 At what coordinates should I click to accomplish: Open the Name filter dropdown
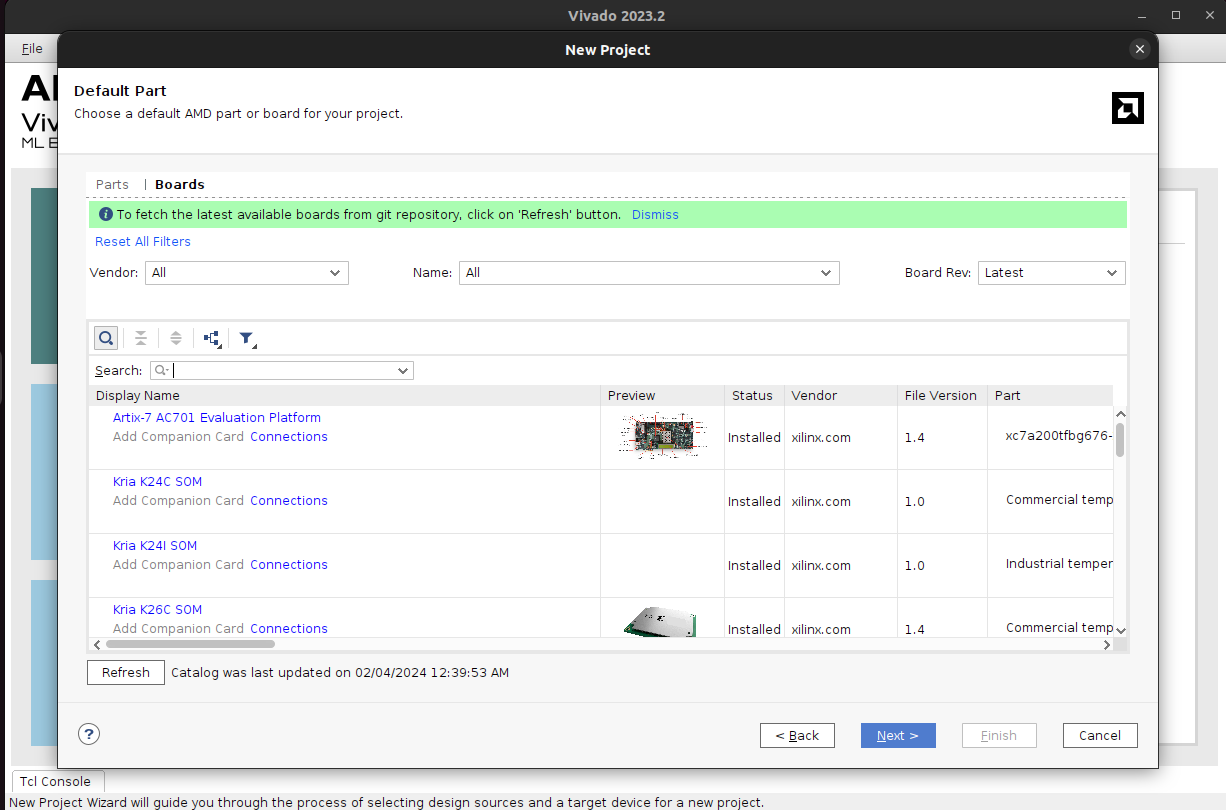pyautogui.click(x=649, y=272)
